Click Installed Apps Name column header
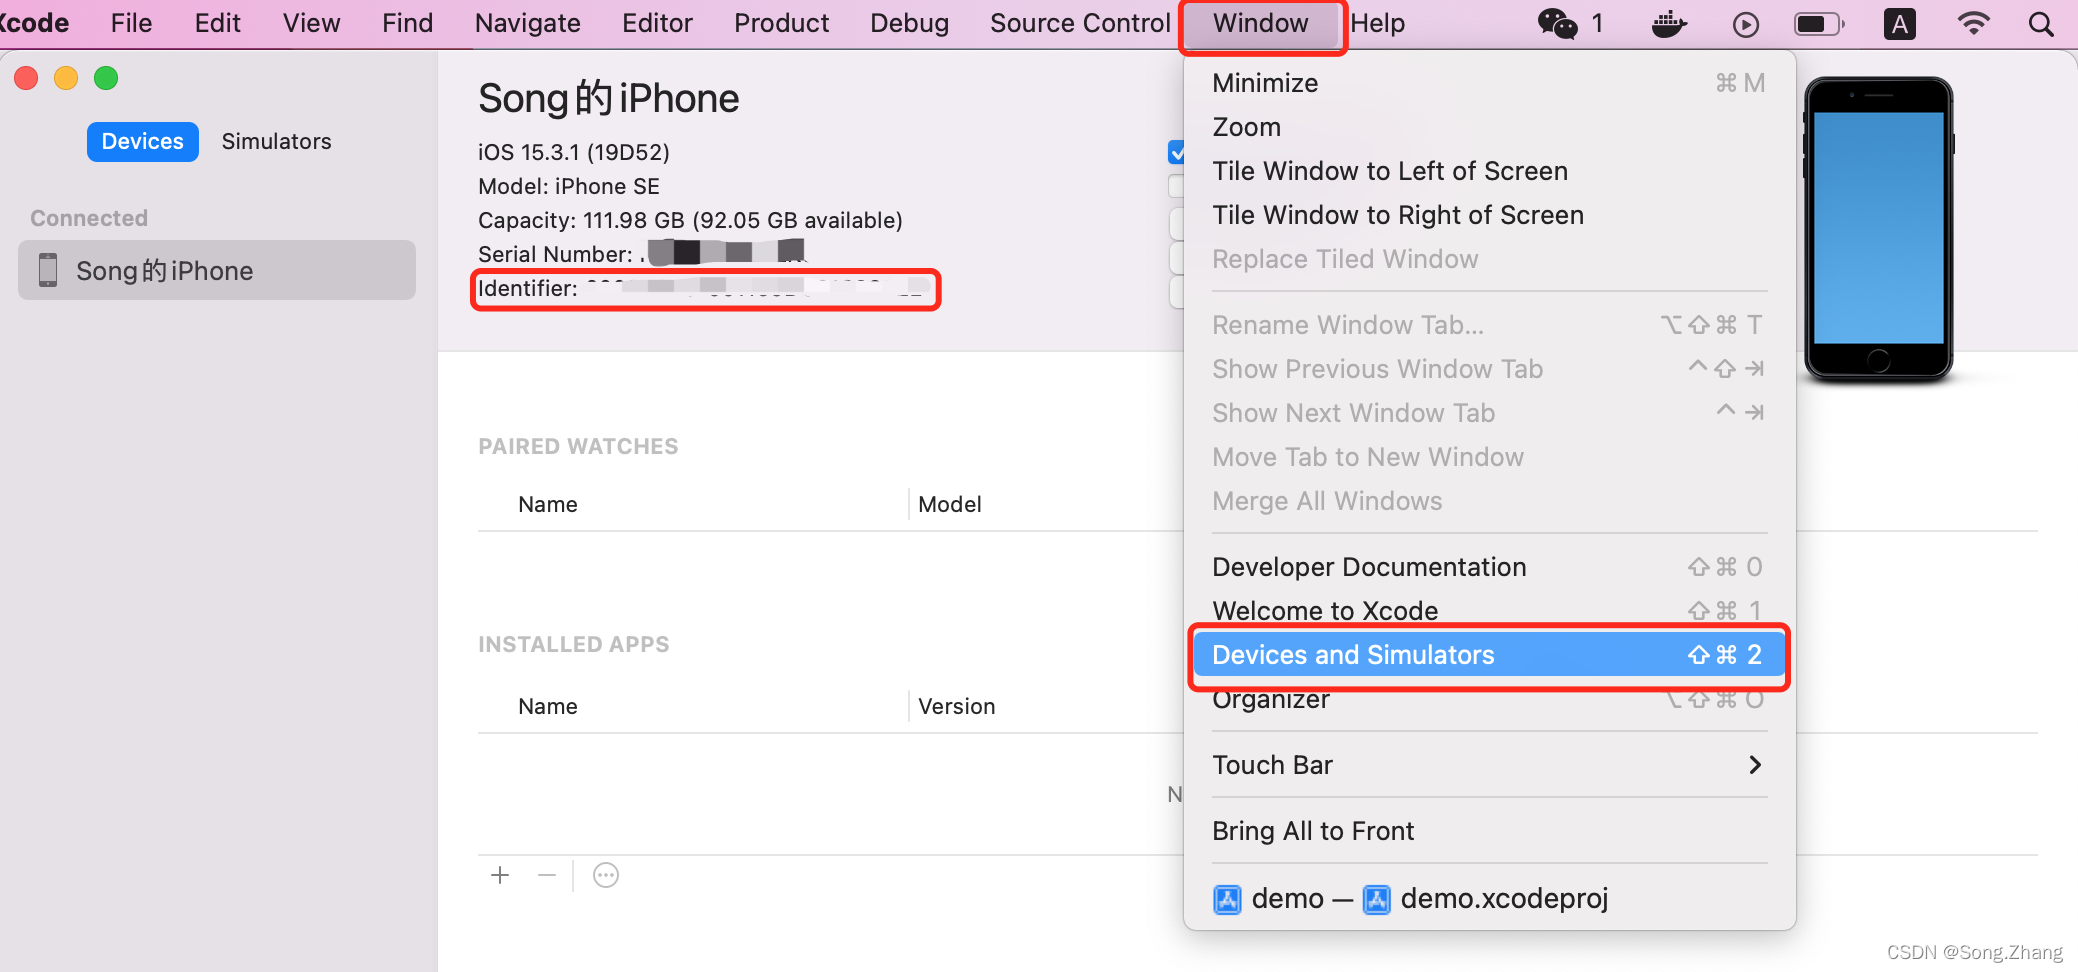 548,706
